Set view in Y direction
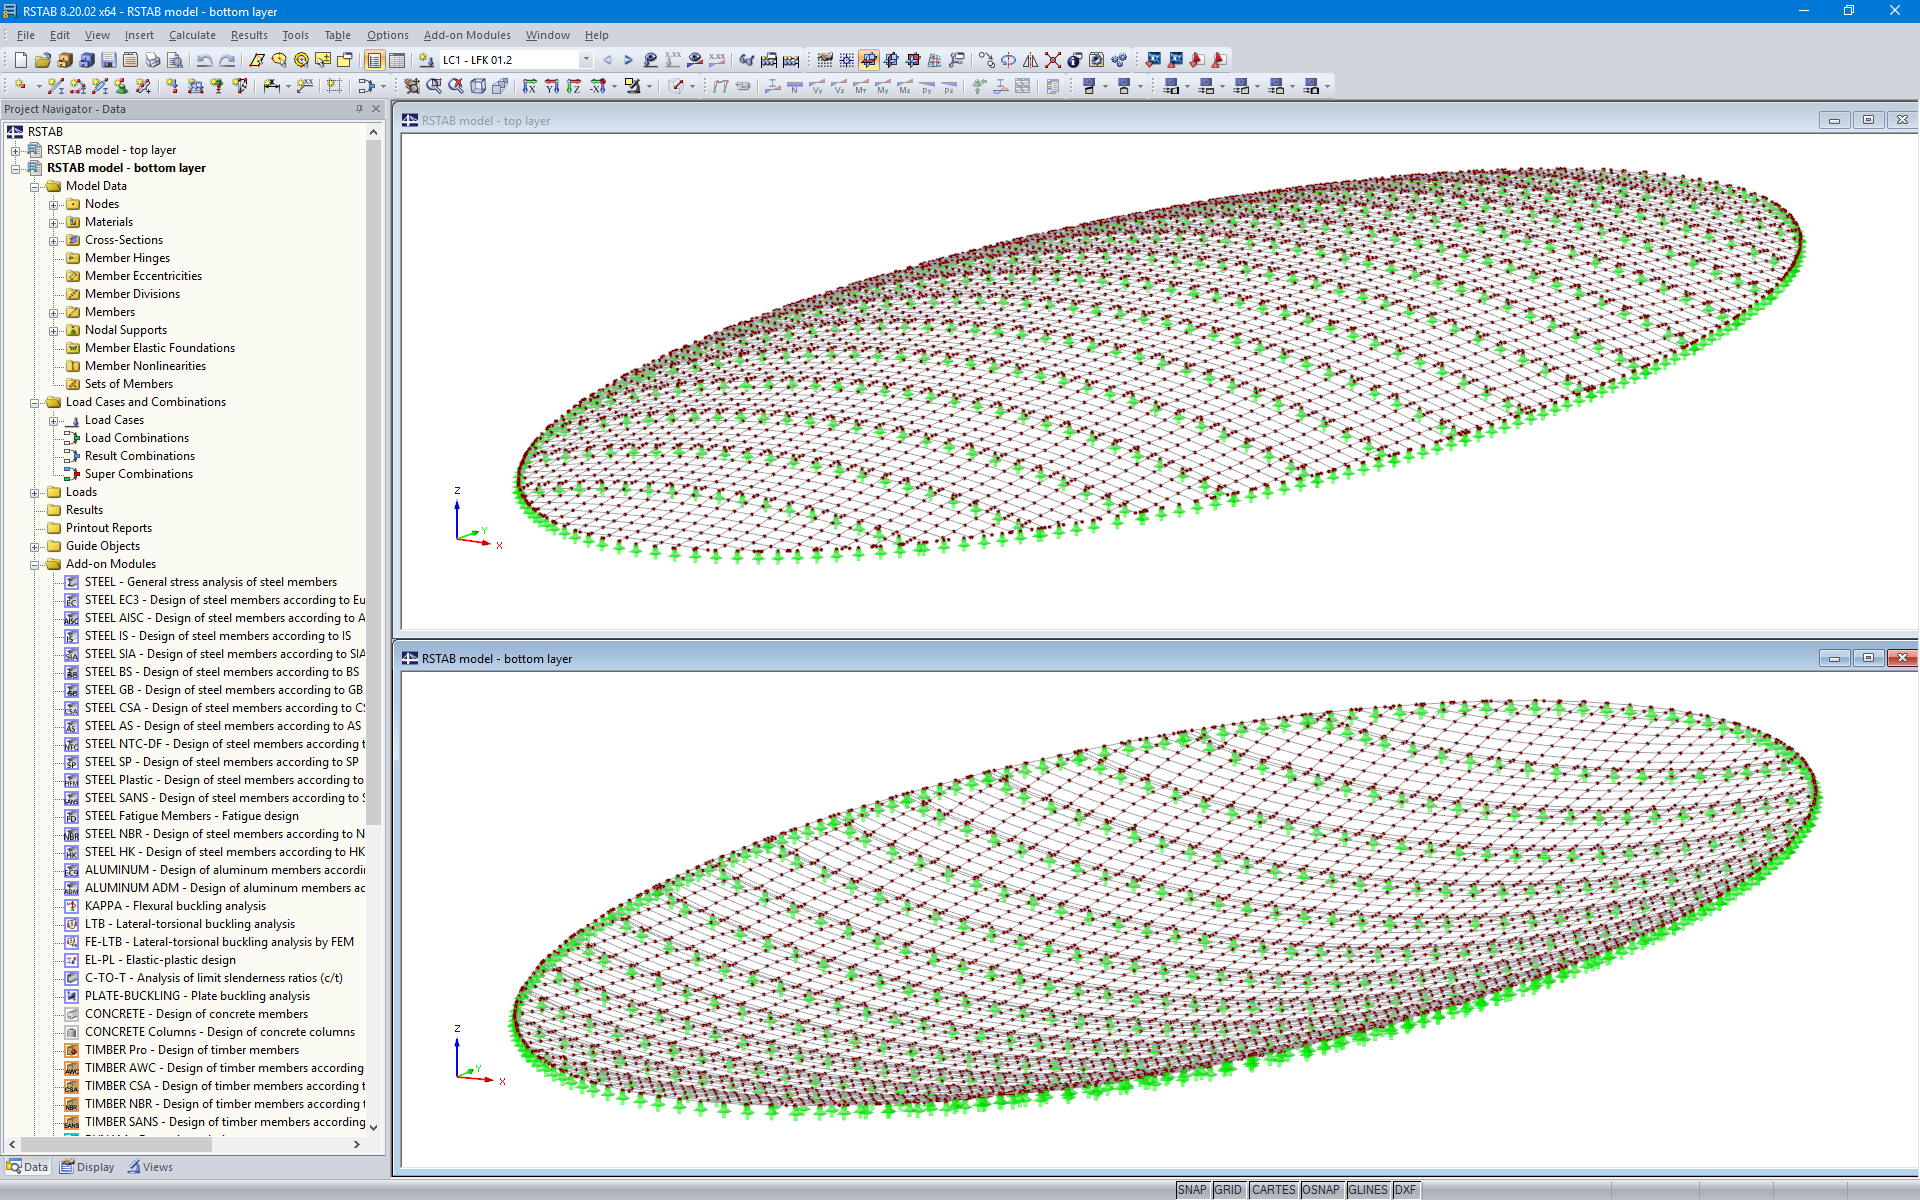The height and width of the screenshot is (1200, 1920). point(551,86)
